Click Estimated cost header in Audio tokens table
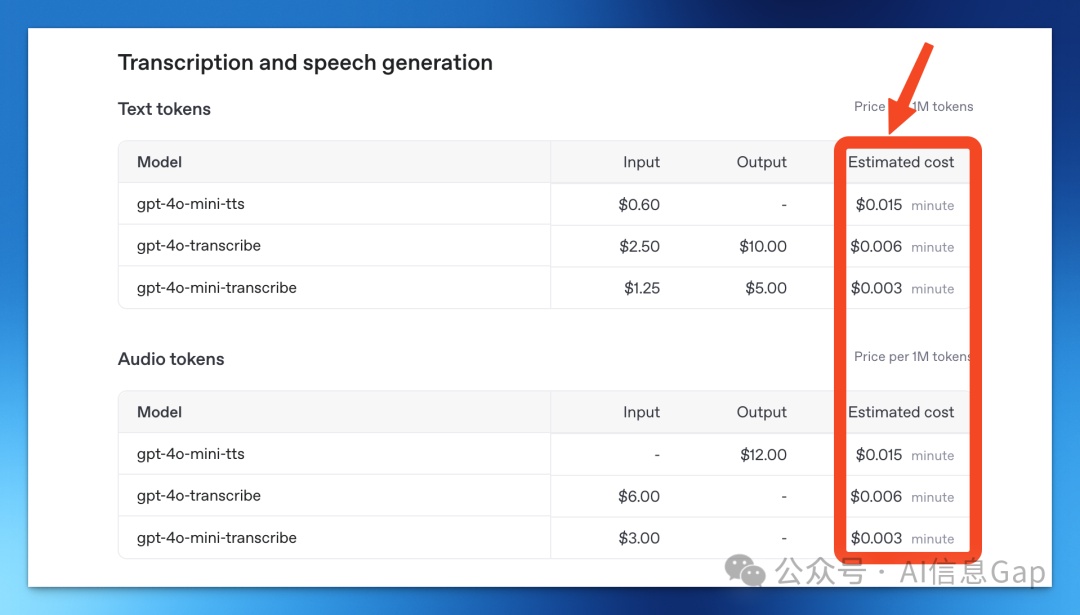 (901, 412)
